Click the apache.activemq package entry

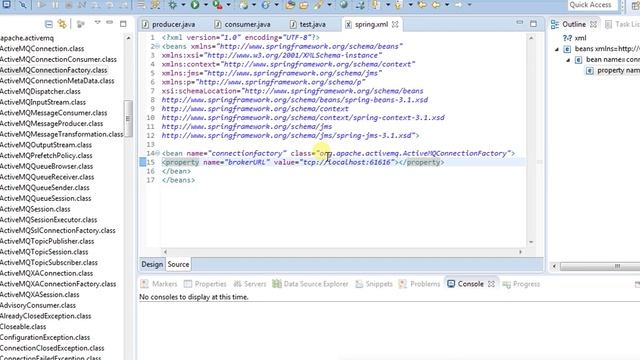coord(27,38)
